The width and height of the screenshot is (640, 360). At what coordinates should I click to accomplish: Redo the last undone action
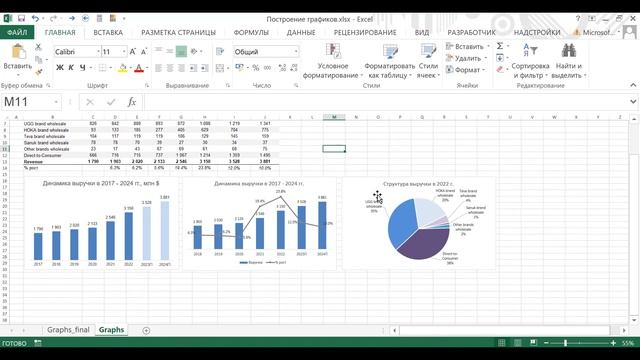coord(53,19)
